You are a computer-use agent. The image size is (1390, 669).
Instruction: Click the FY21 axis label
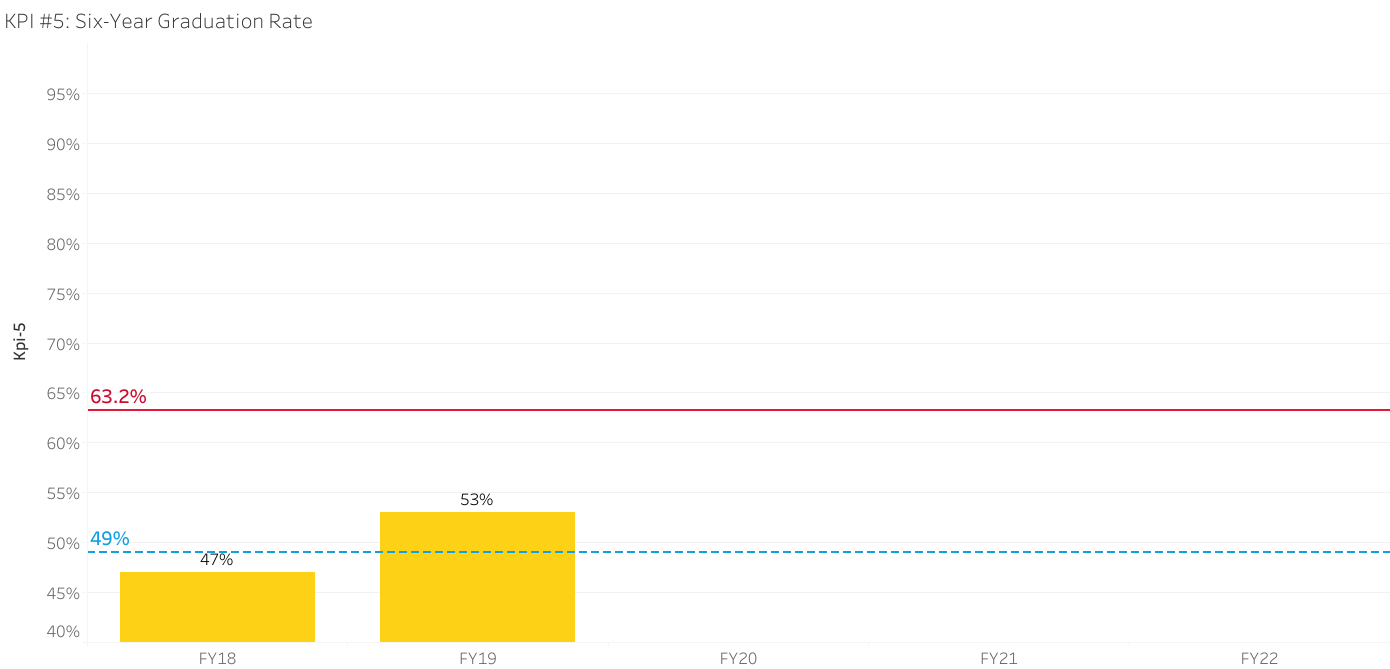[998, 658]
